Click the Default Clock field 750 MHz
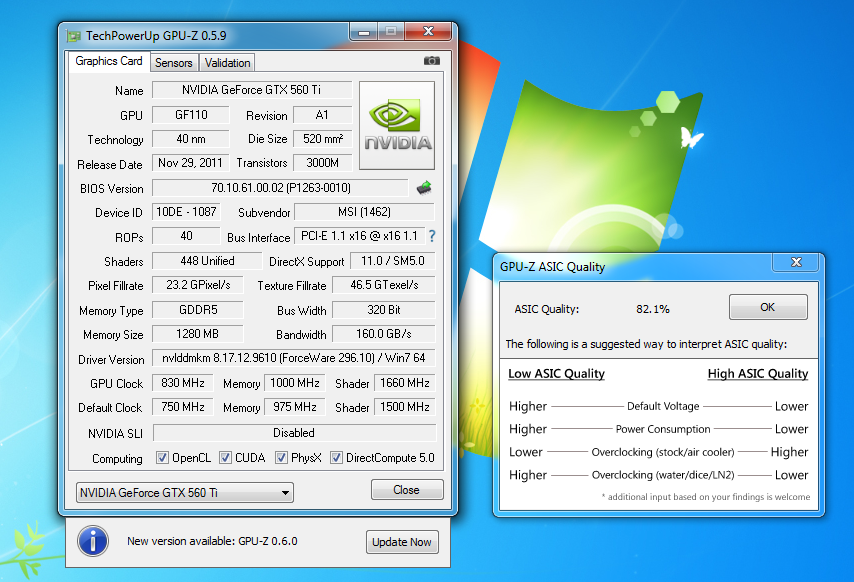The height and width of the screenshot is (582, 854). 182,407
